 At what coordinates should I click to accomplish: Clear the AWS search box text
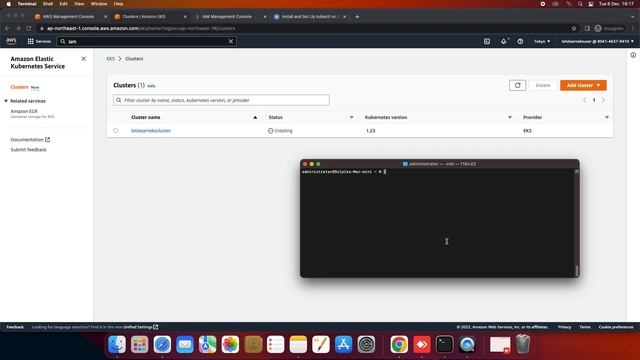(231, 41)
